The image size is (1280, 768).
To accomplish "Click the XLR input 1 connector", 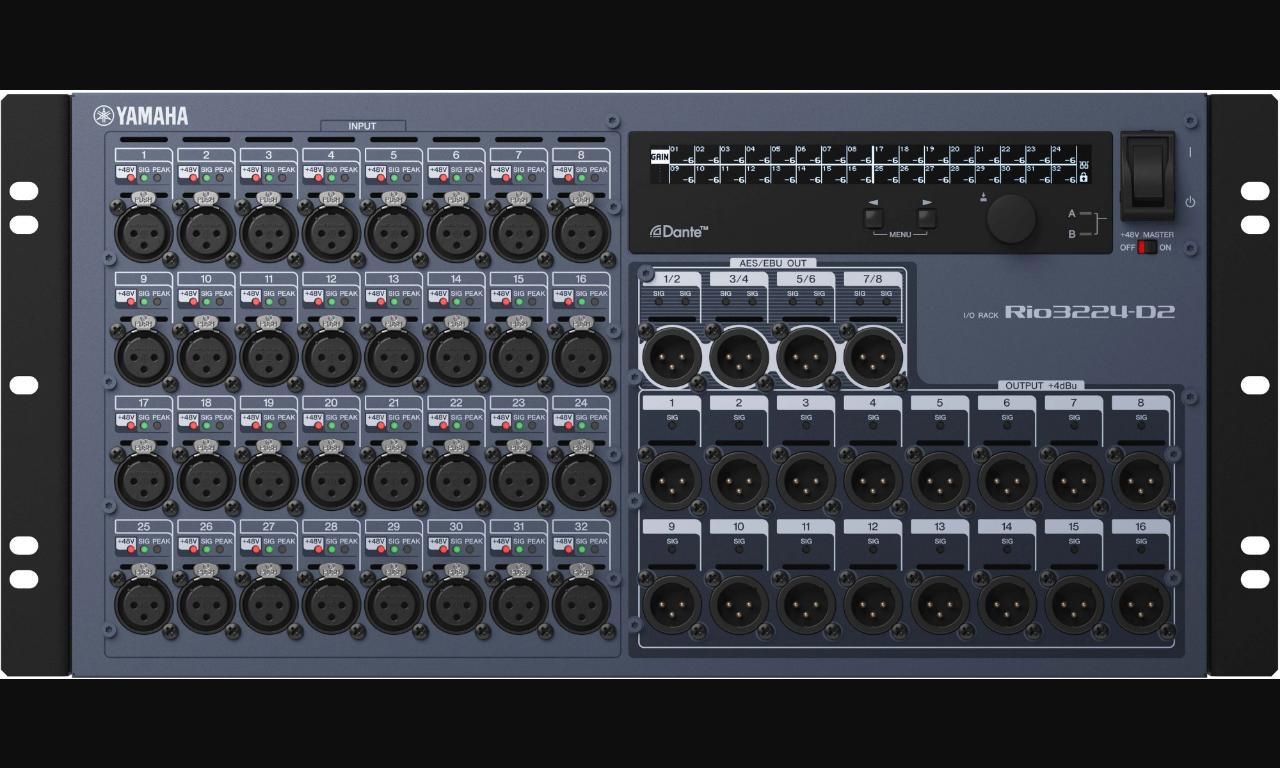I will [144, 233].
